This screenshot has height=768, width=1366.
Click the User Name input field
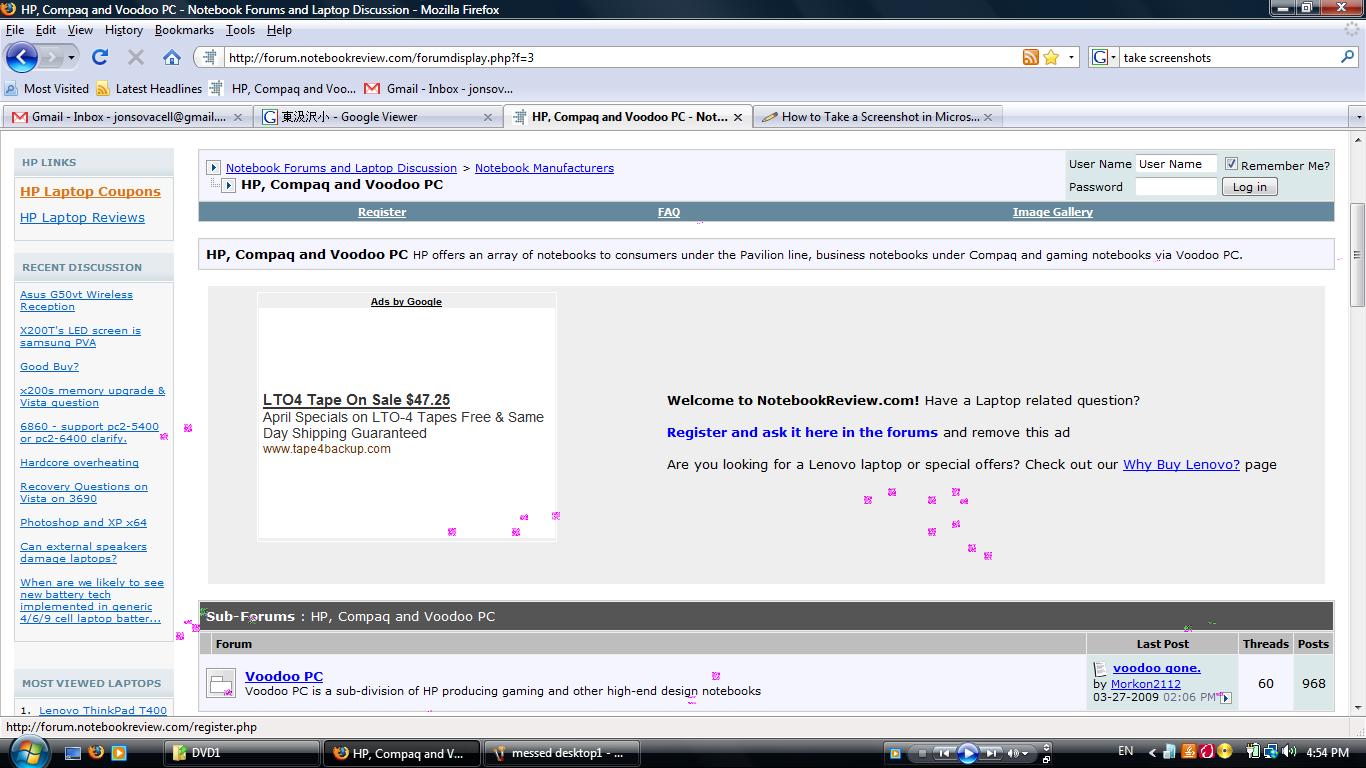(x=1176, y=164)
